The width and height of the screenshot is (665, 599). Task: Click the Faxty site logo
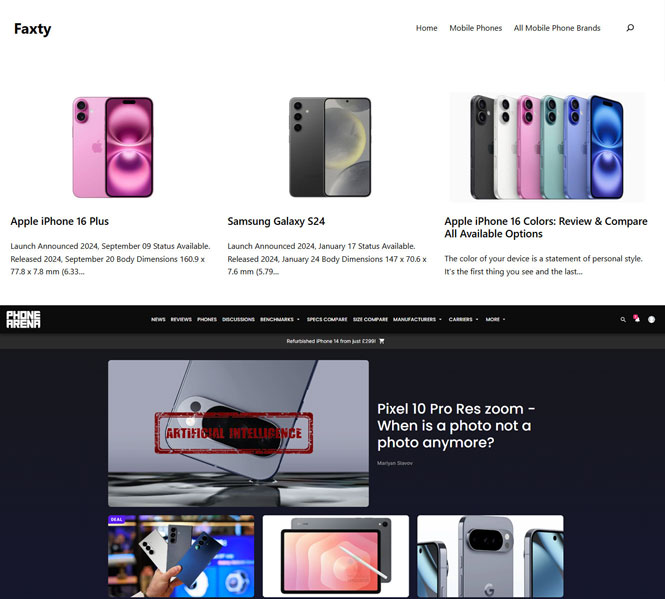click(32, 29)
